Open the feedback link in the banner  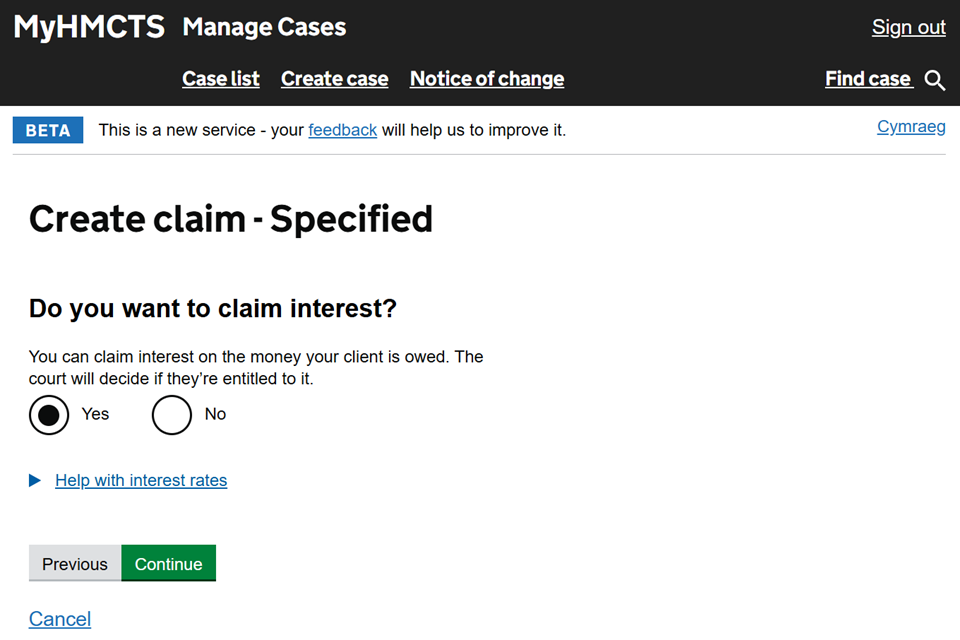pos(342,130)
